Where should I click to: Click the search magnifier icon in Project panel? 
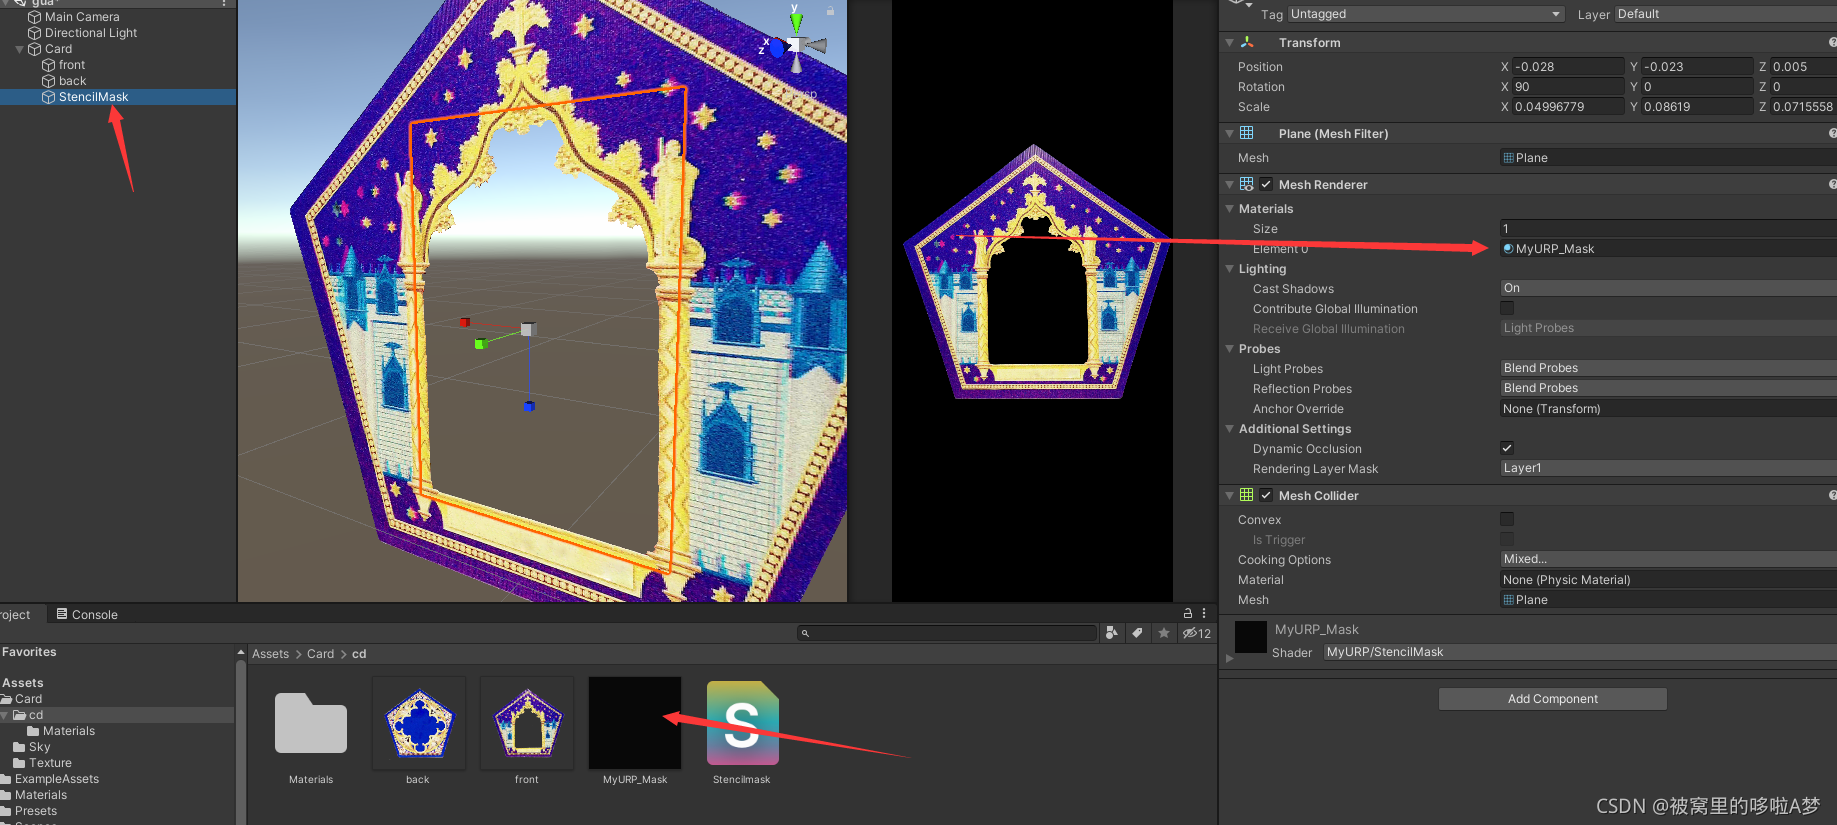pyautogui.click(x=805, y=633)
